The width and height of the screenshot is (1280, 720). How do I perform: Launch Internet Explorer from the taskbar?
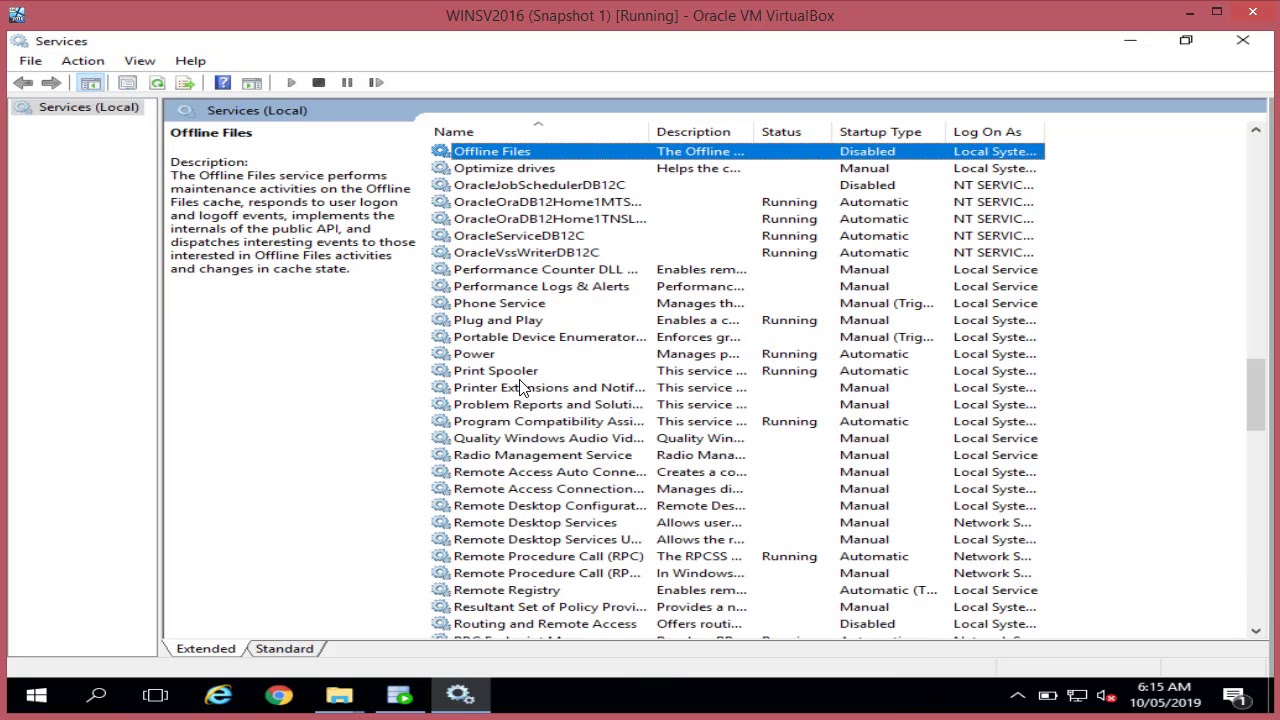coord(218,696)
